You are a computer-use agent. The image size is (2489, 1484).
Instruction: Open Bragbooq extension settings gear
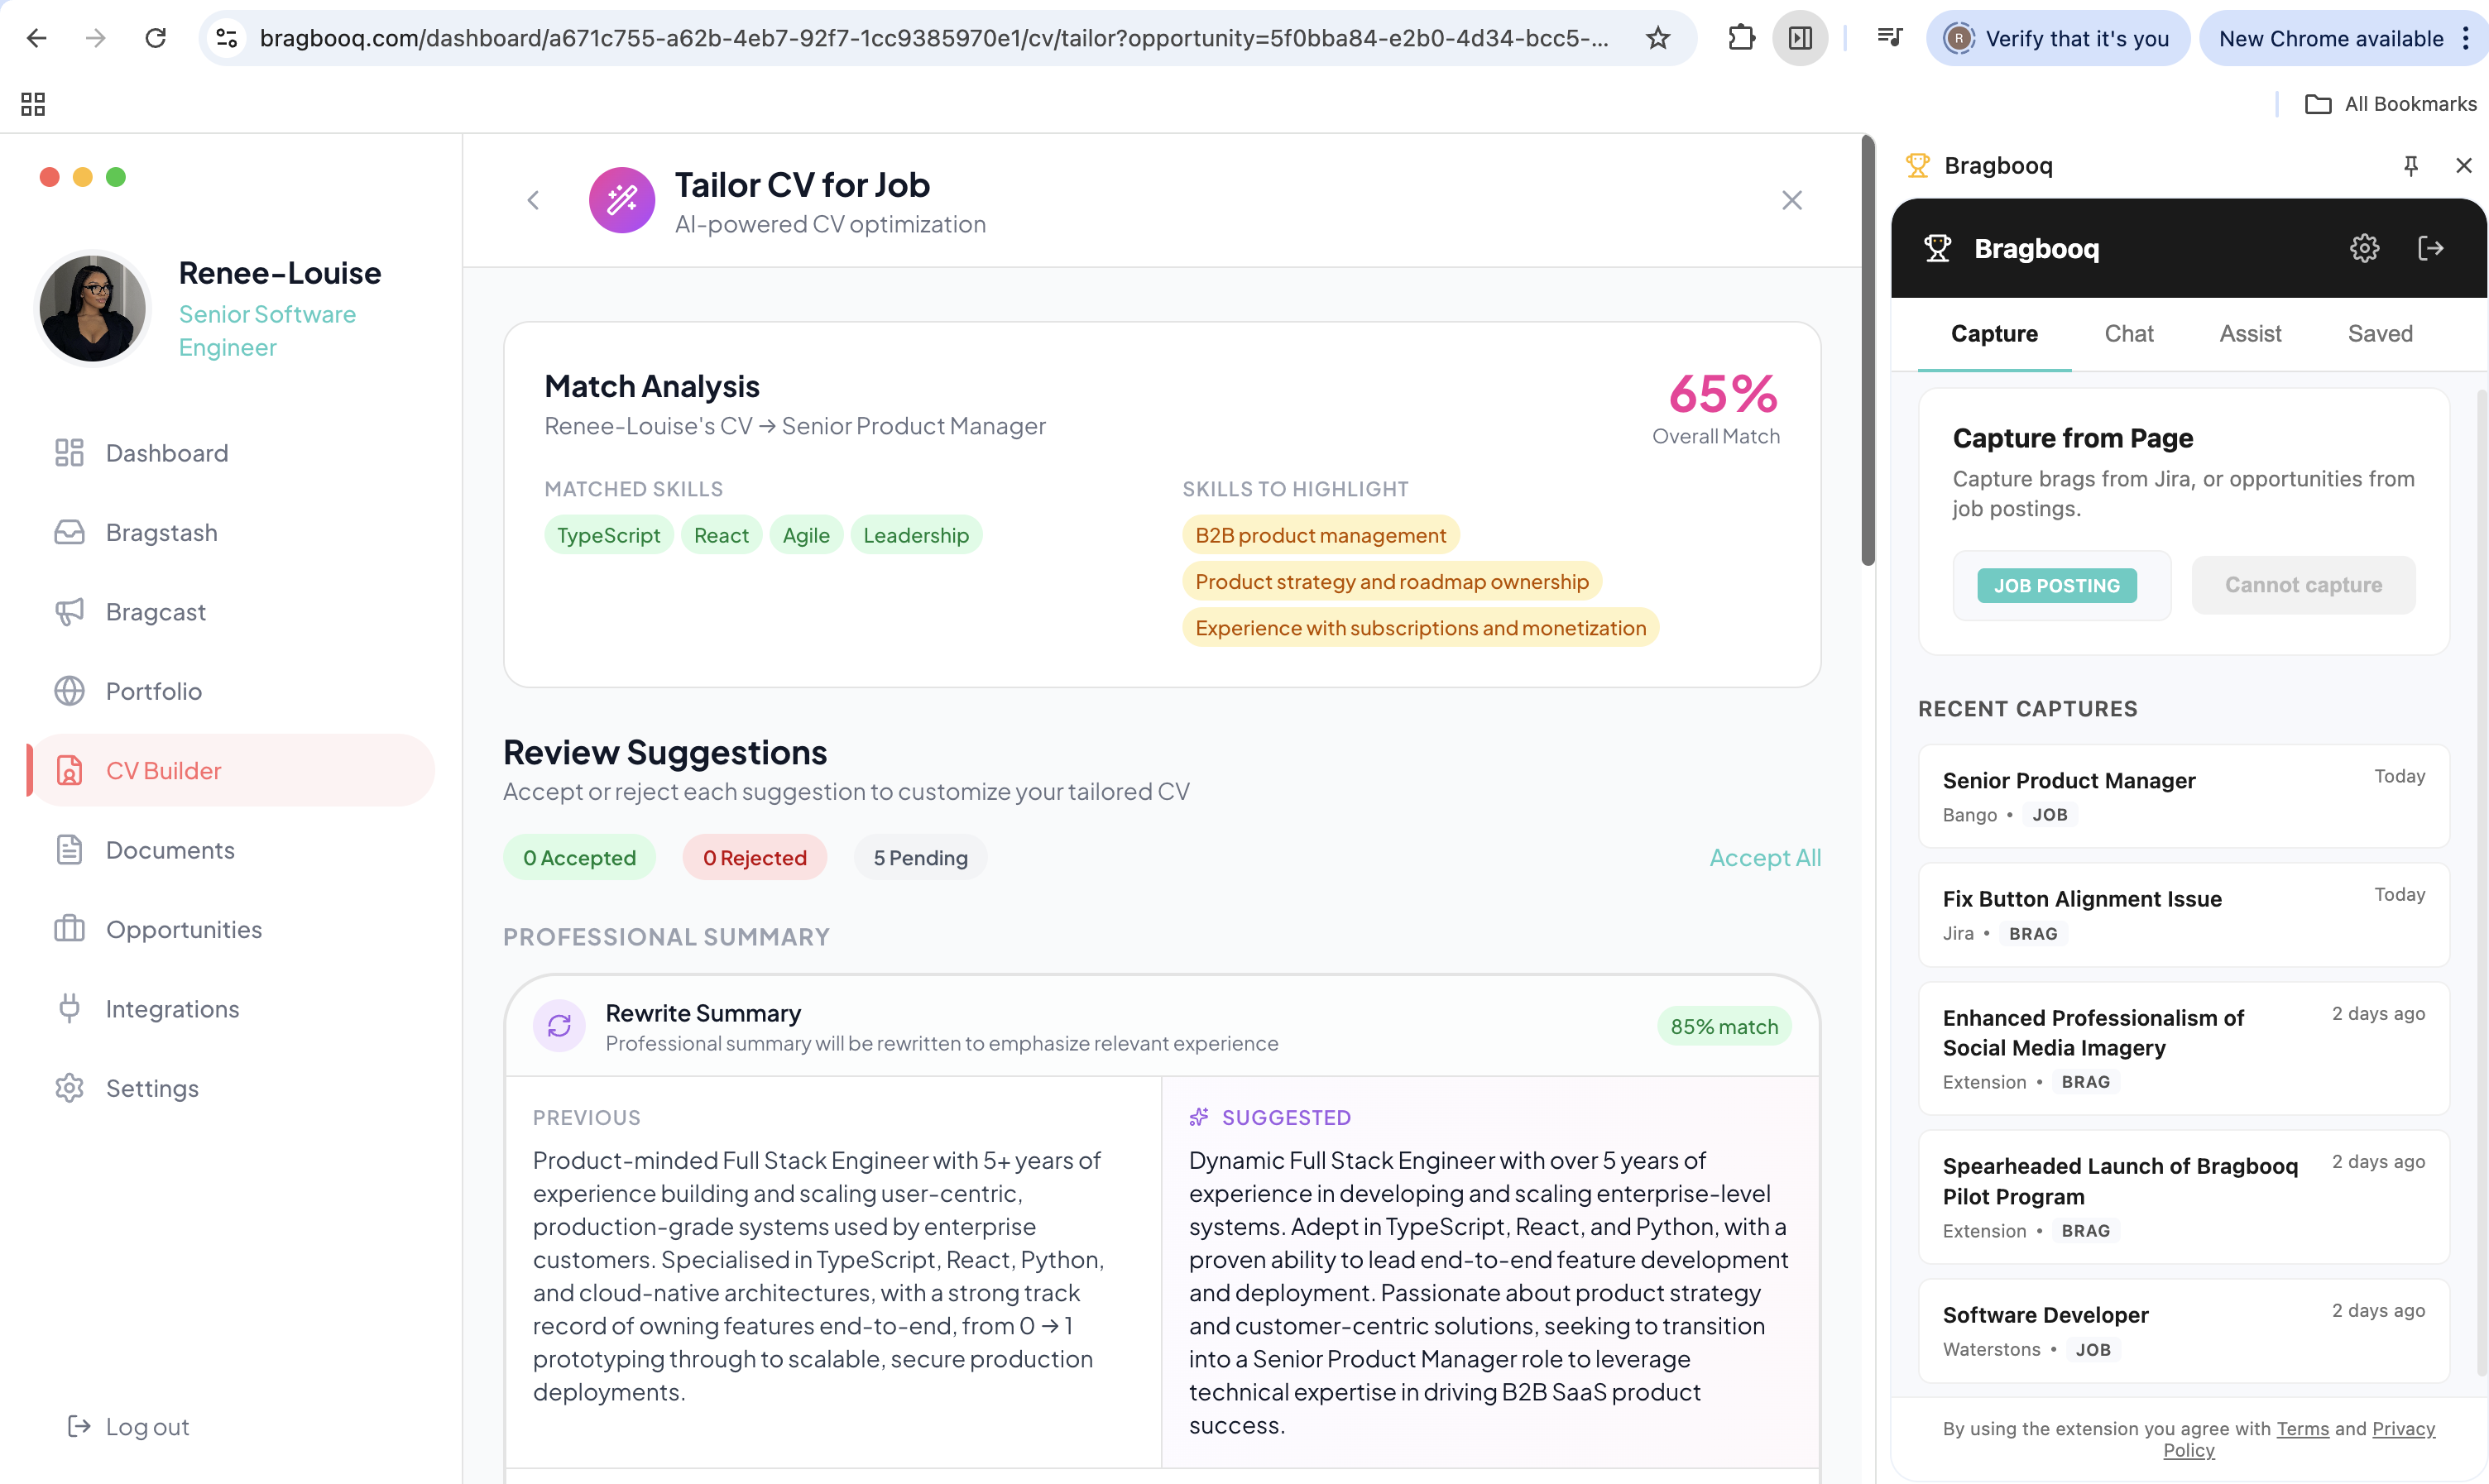(x=2363, y=248)
